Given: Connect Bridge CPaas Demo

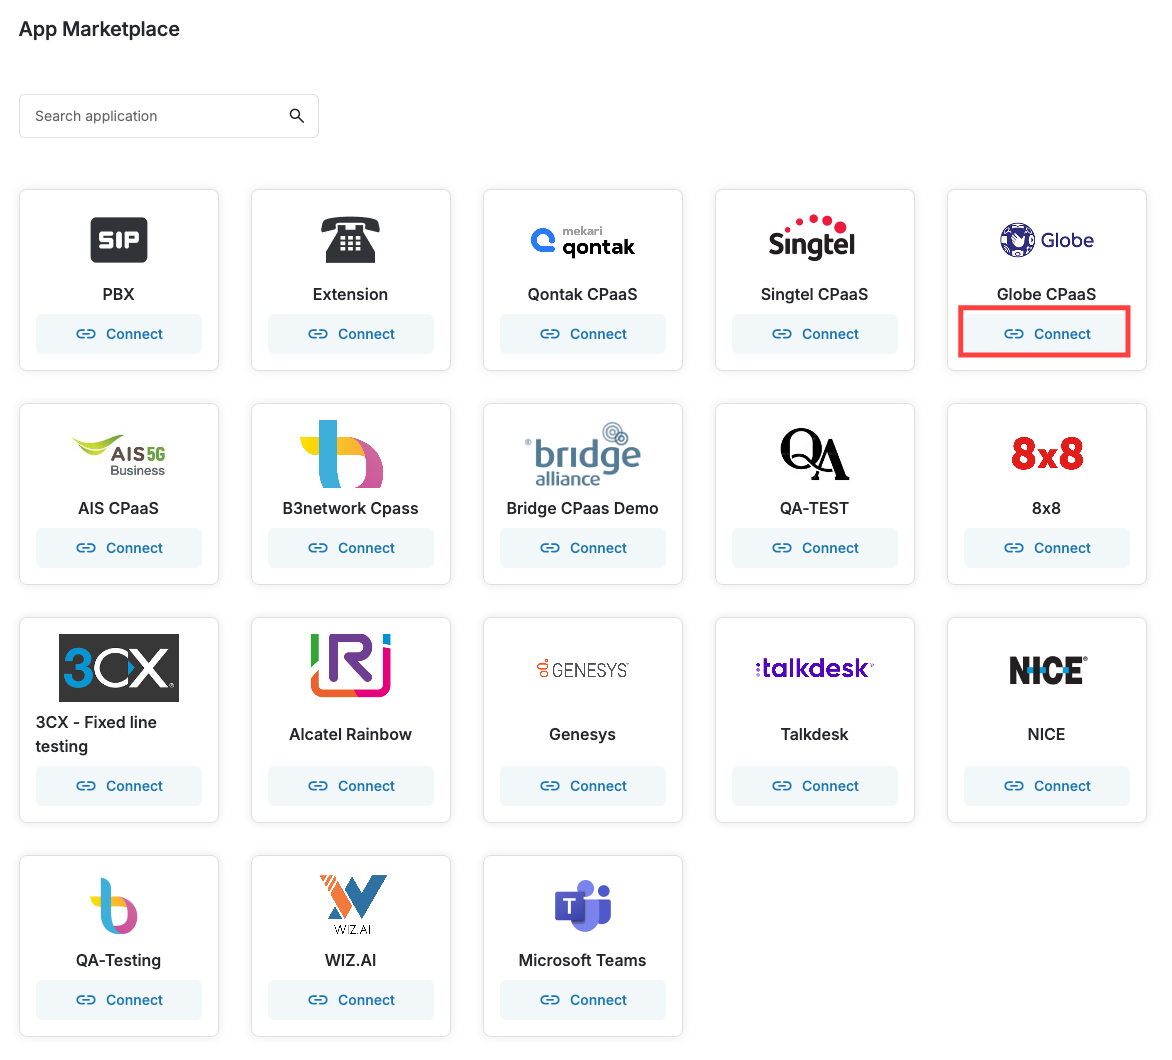Looking at the screenshot, I should (x=582, y=548).
